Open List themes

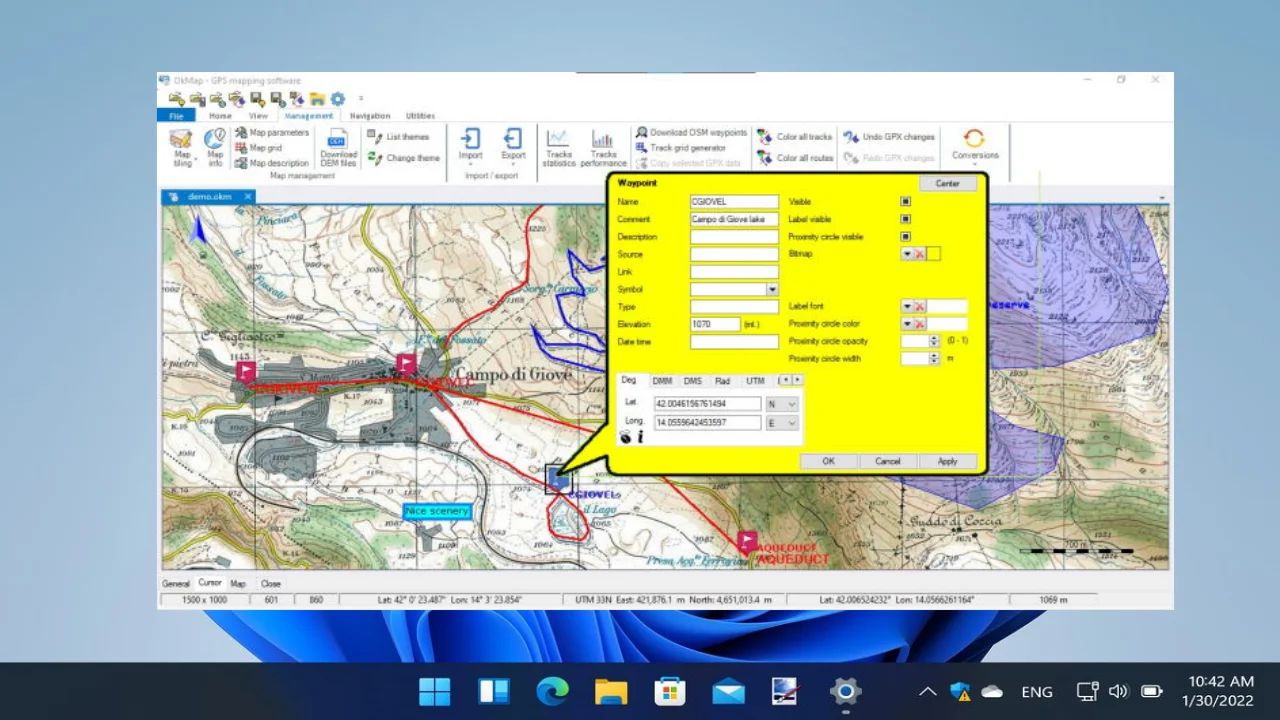point(398,136)
